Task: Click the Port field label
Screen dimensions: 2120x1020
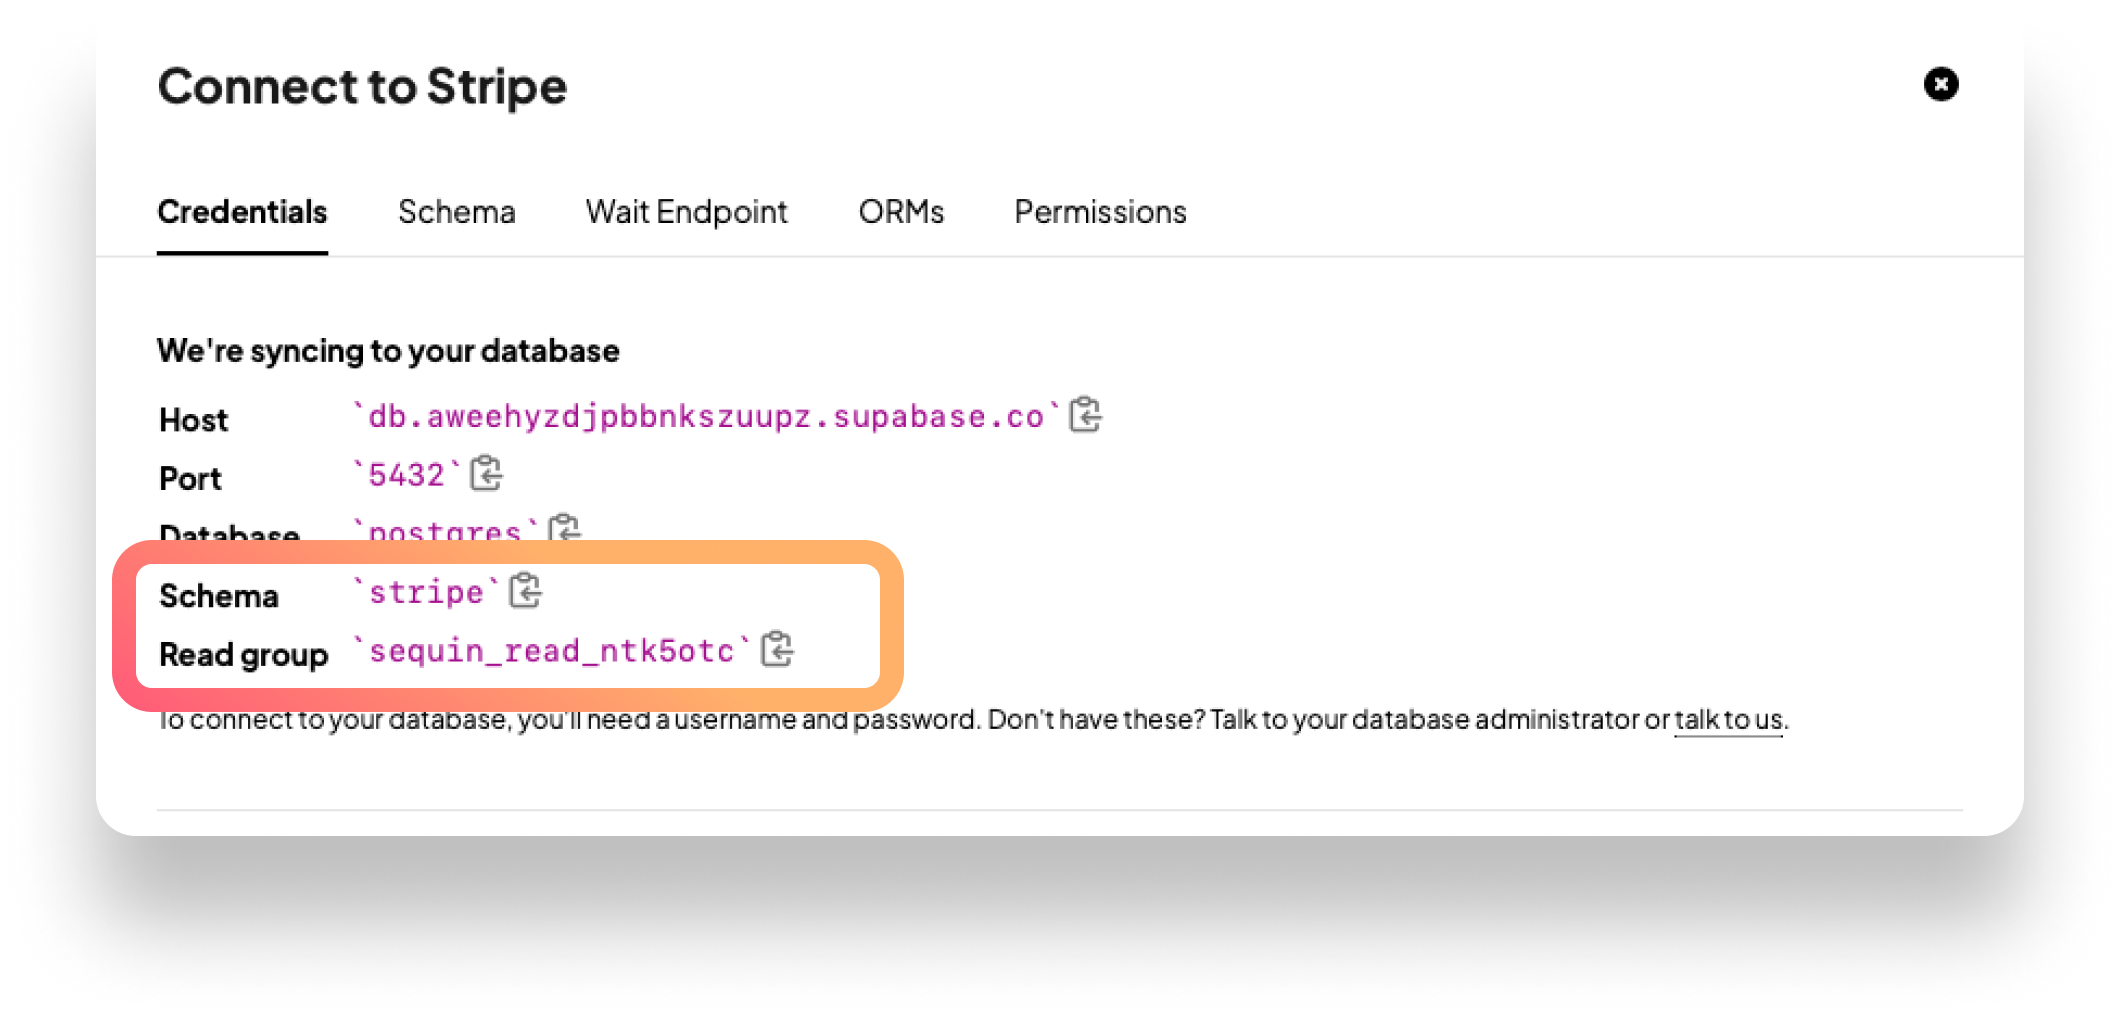Action: 190,478
